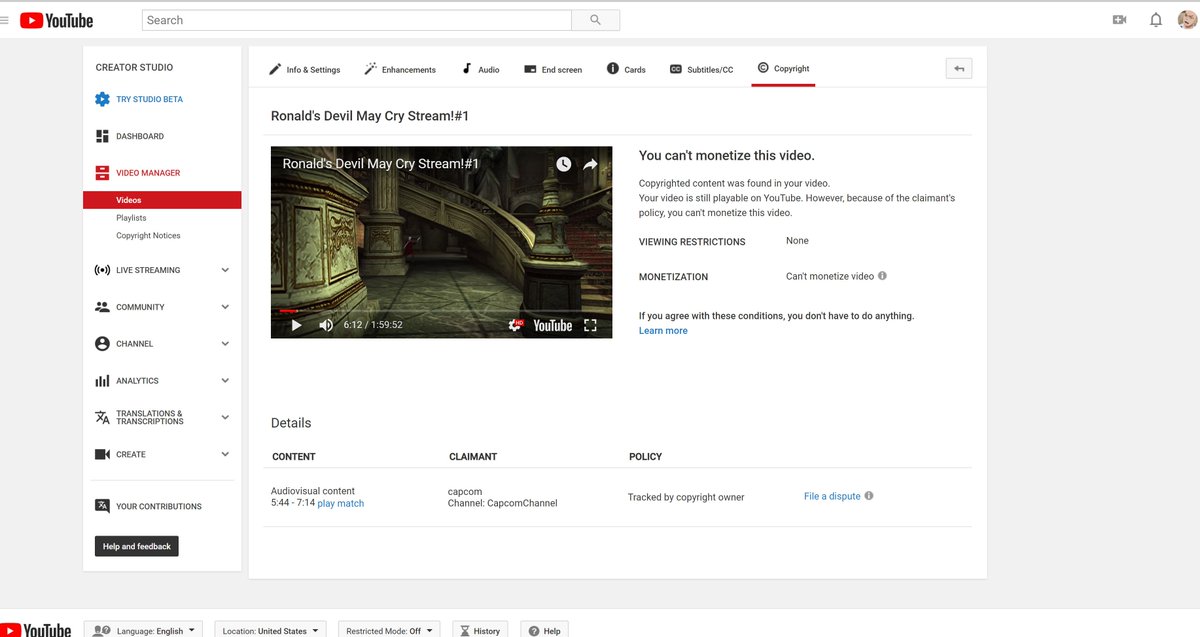The image size is (1200, 637).
Task: Click the video title overlay in player
Action: click(x=381, y=164)
